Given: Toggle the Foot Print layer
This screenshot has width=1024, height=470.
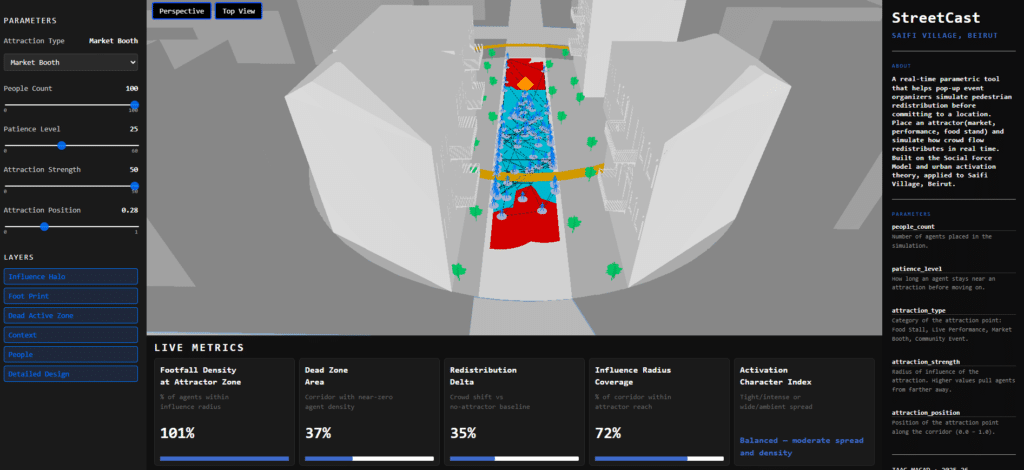Looking at the screenshot, I should click(x=70, y=296).
